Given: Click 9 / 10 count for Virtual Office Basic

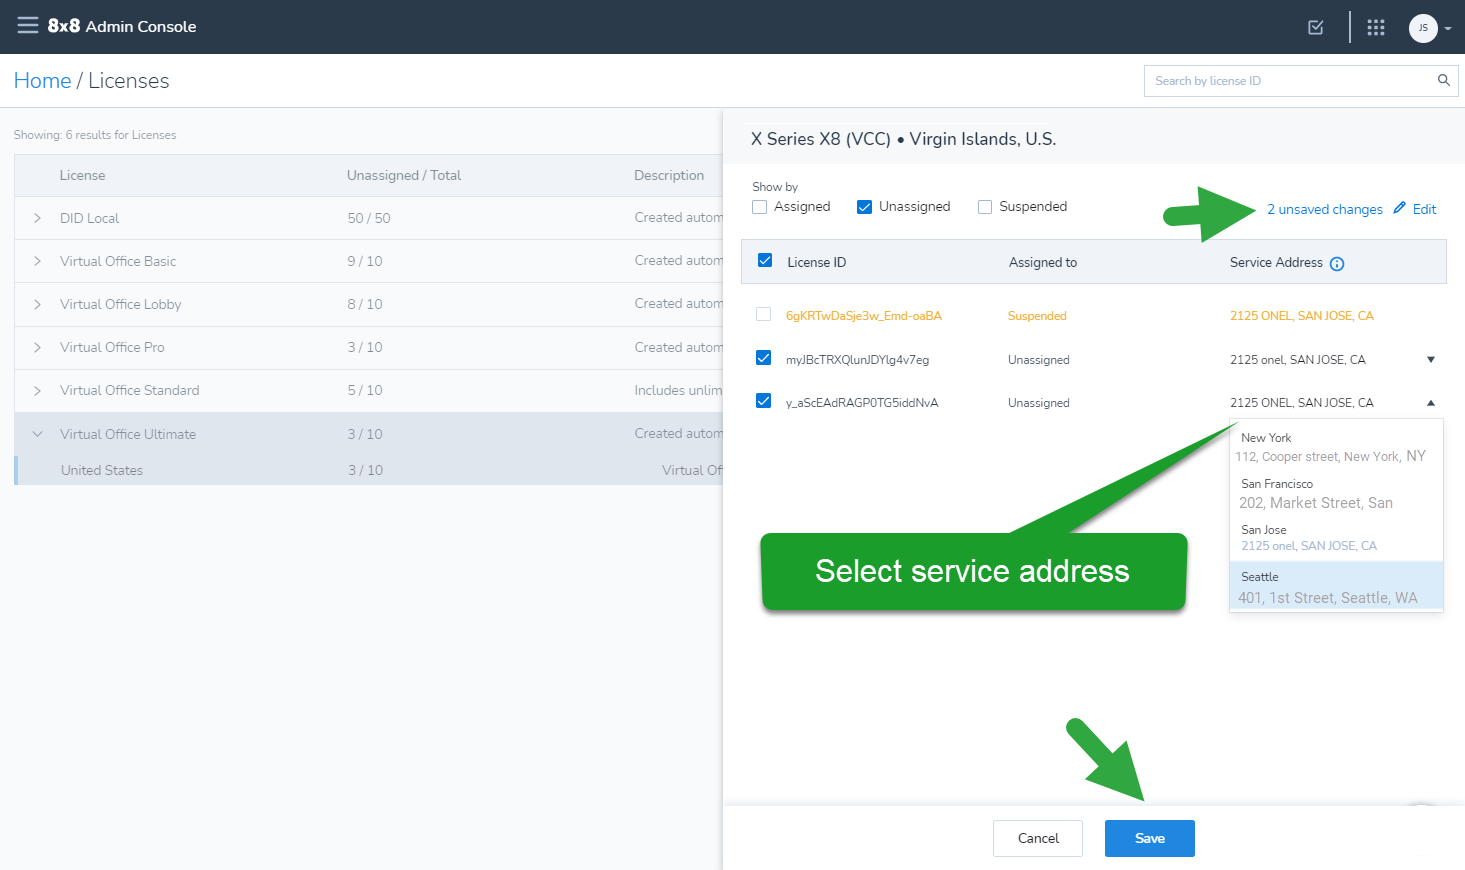Looking at the screenshot, I should point(365,261).
